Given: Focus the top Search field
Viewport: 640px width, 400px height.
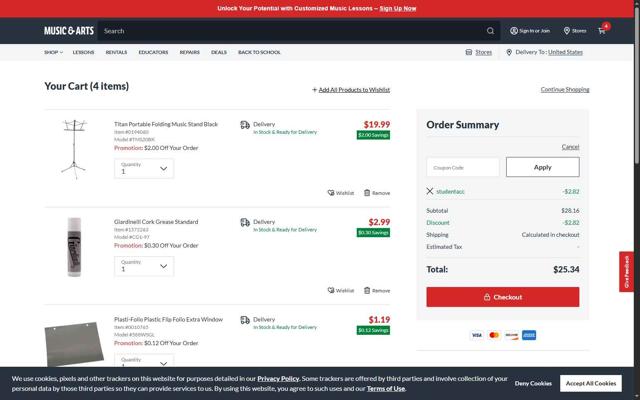Looking at the screenshot, I should 292,31.
